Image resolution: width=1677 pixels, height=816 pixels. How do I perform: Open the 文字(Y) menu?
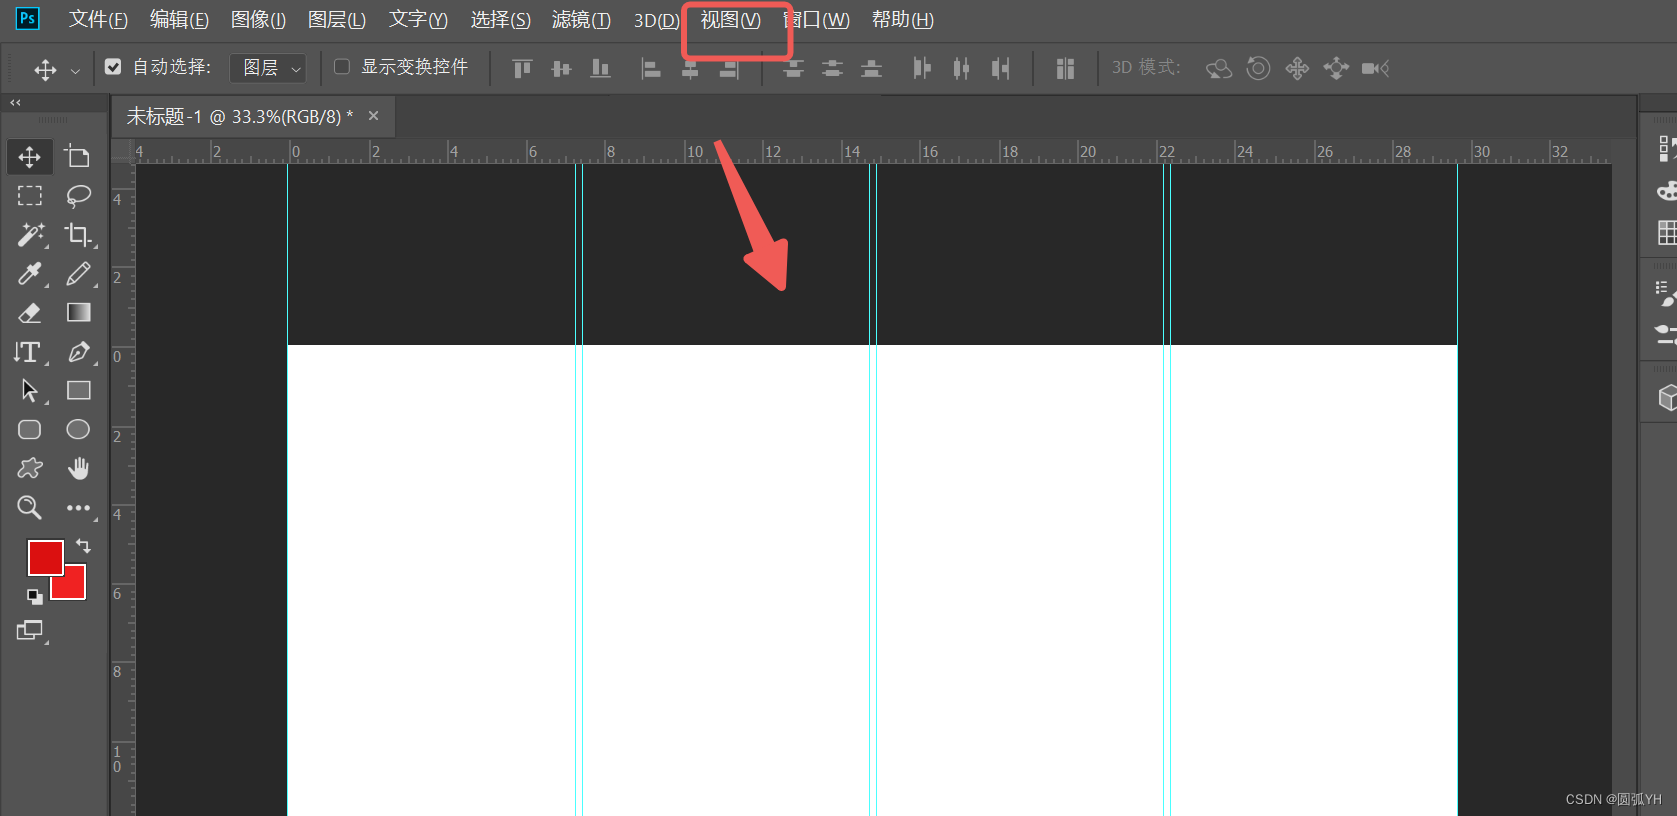[x=418, y=20]
